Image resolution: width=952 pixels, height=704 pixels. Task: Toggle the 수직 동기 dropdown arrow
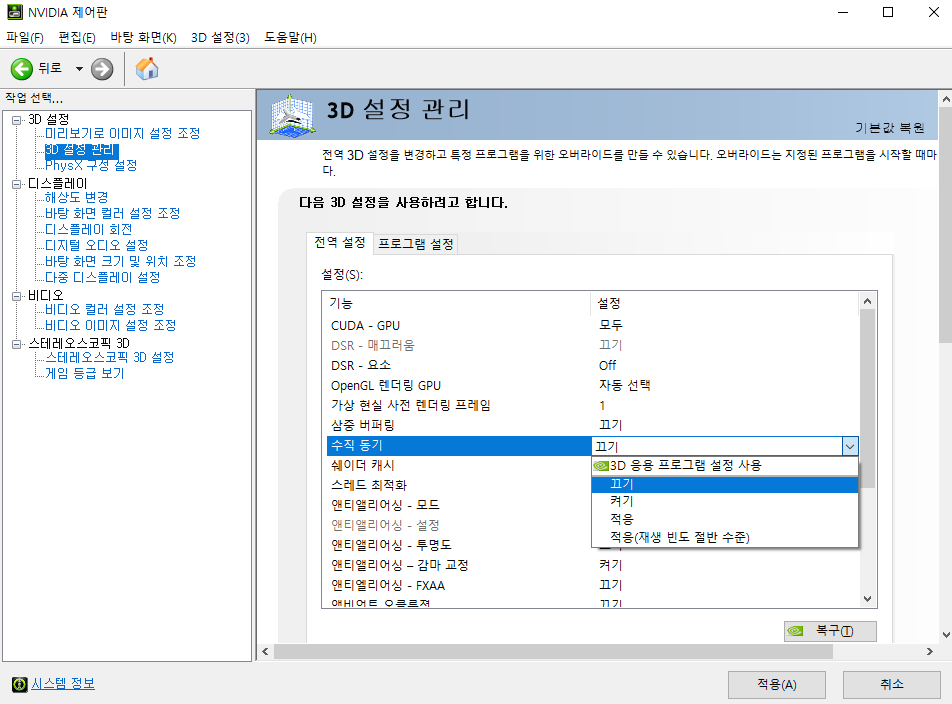(x=850, y=447)
